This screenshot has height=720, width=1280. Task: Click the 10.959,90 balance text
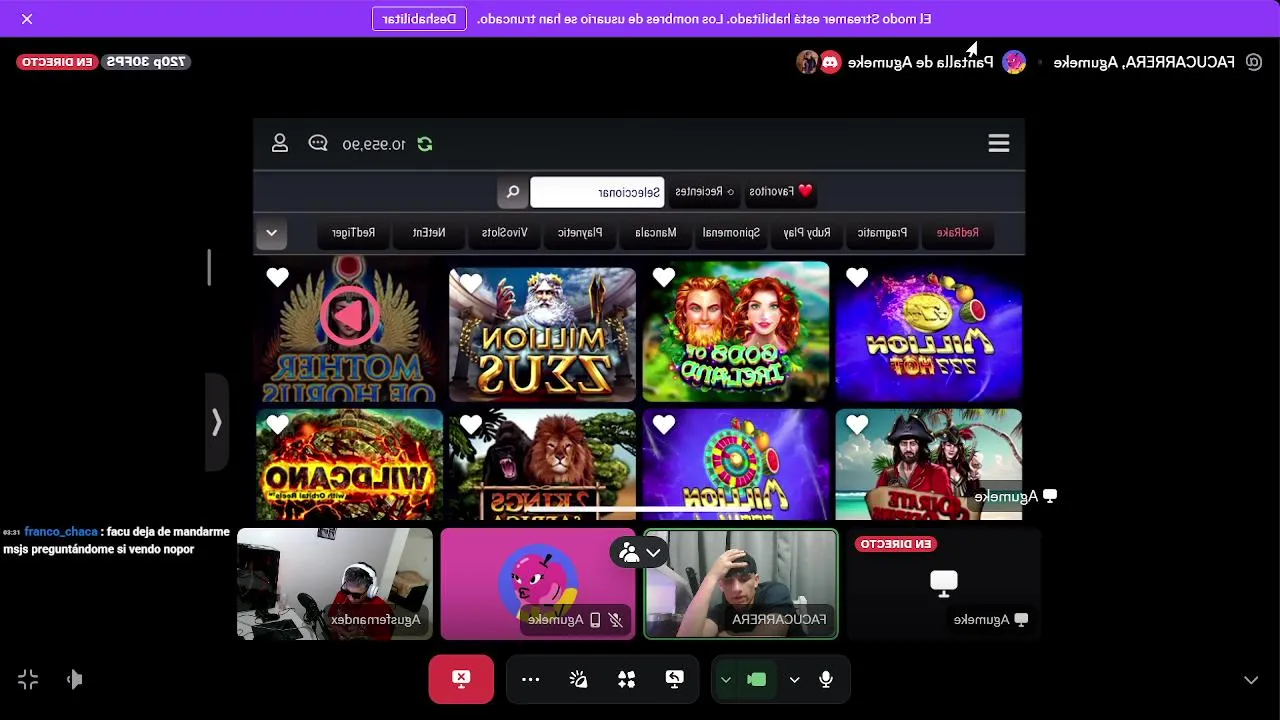pyautogui.click(x=374, y=144)
